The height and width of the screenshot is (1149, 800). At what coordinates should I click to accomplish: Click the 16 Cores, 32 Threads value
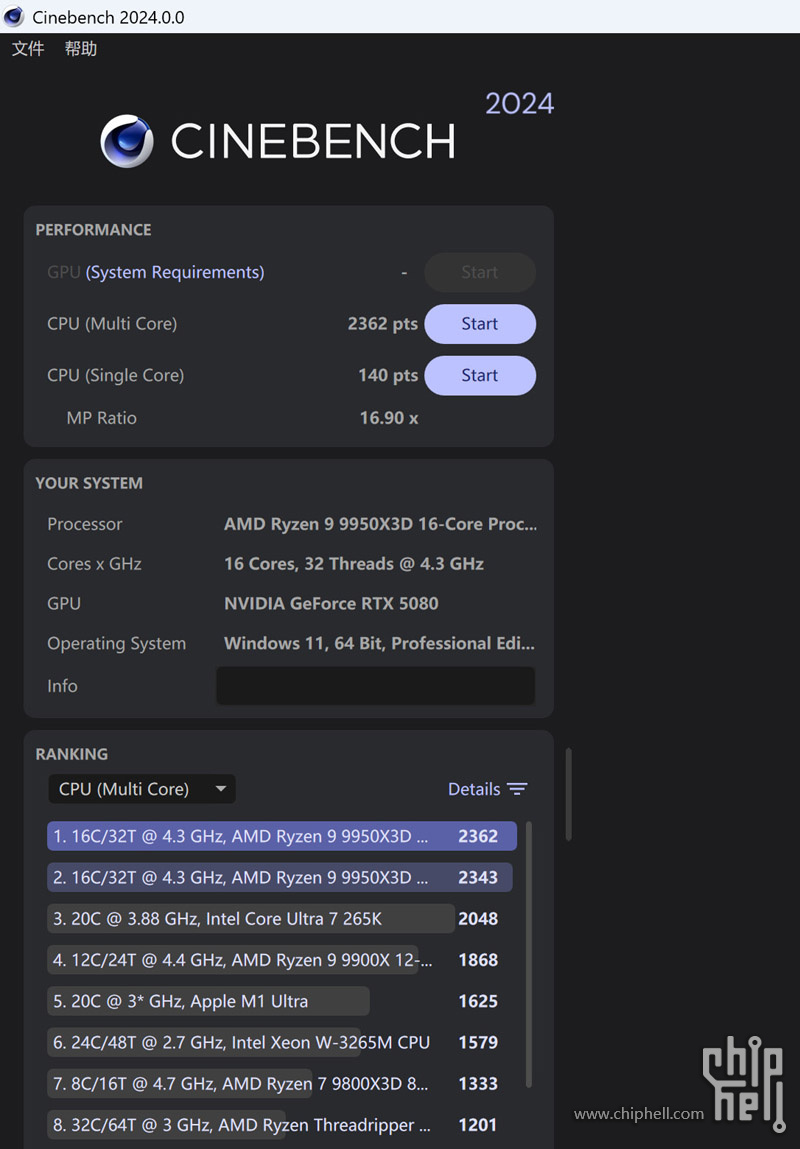[354, 564]
